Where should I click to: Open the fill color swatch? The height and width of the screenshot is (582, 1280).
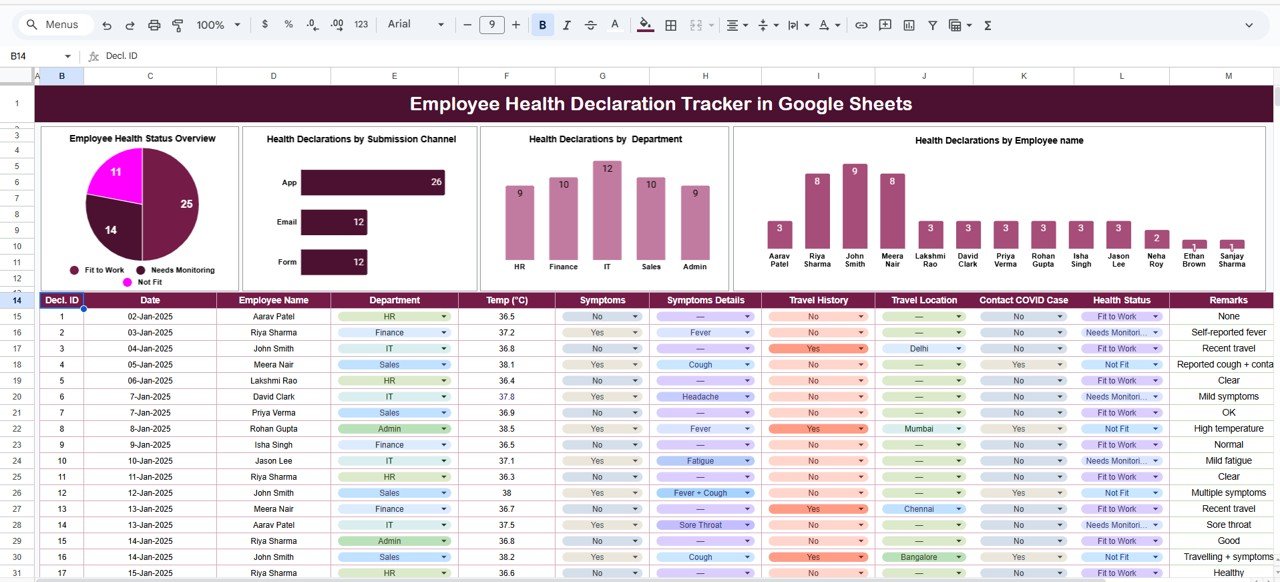tap(645, 25)
